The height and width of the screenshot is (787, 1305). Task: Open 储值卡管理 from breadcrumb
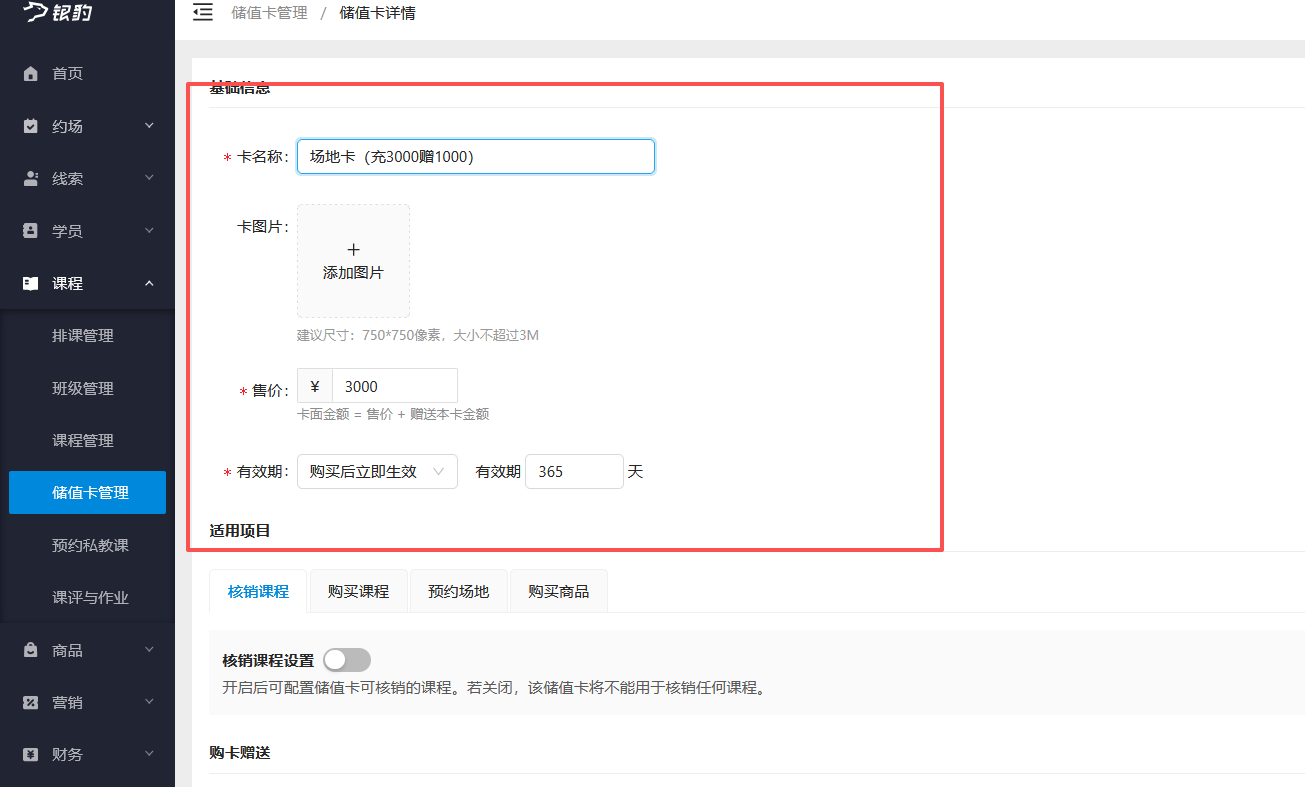click(x=269, y=13)
